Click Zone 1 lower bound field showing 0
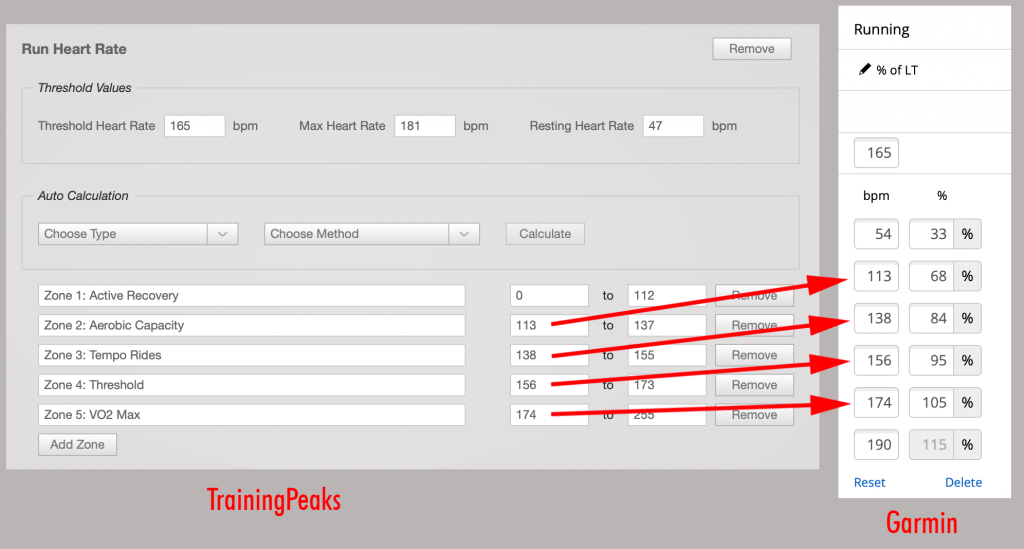1024x549 pixels. (x=549, y=296)
